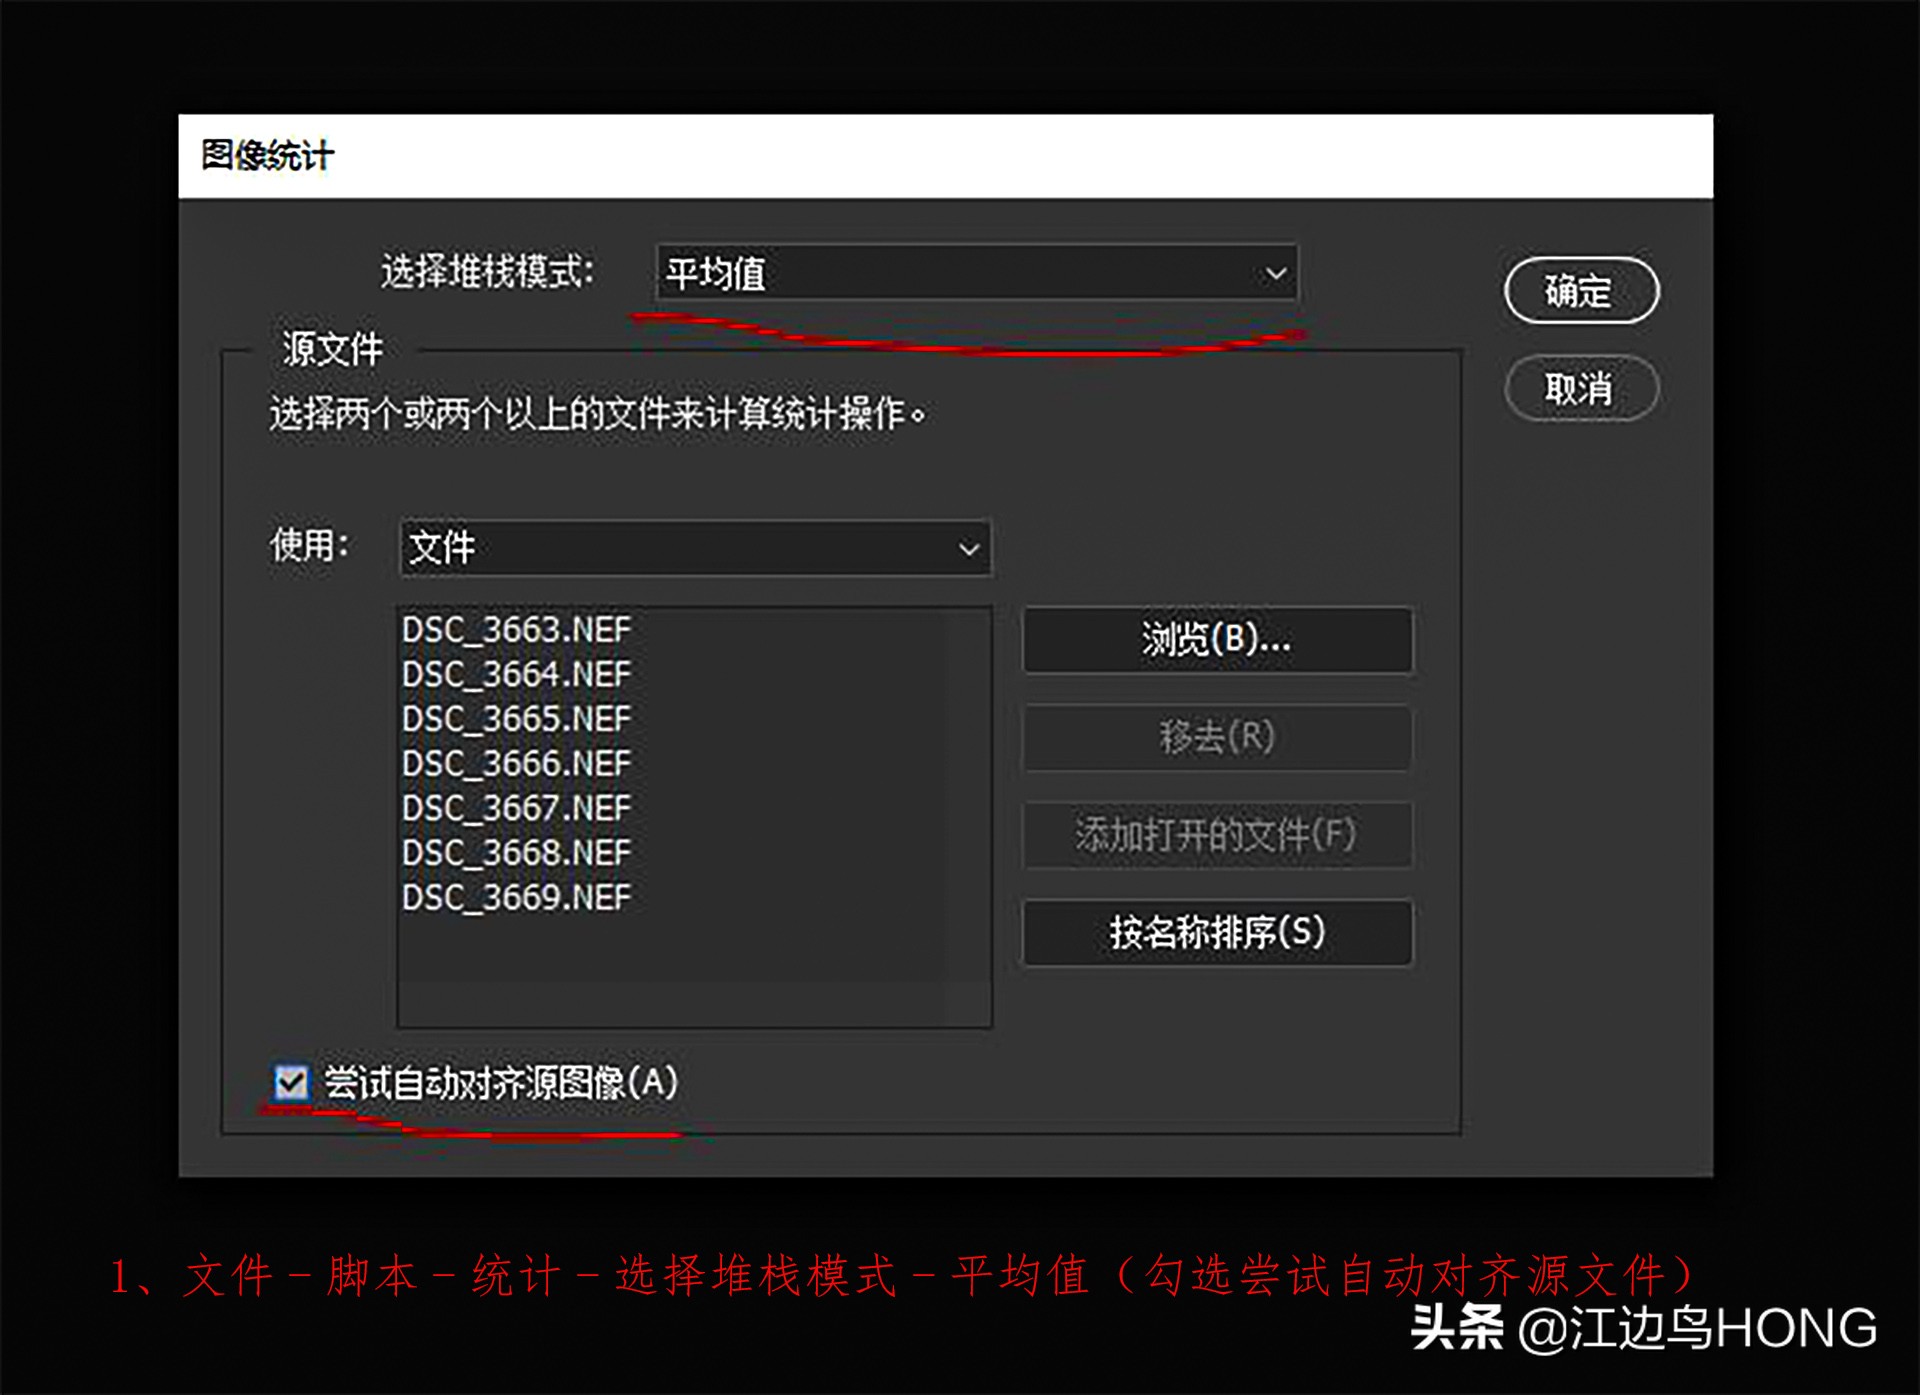
Task: Click 添加打开的文件(F)
Action: click(1216, 836)
